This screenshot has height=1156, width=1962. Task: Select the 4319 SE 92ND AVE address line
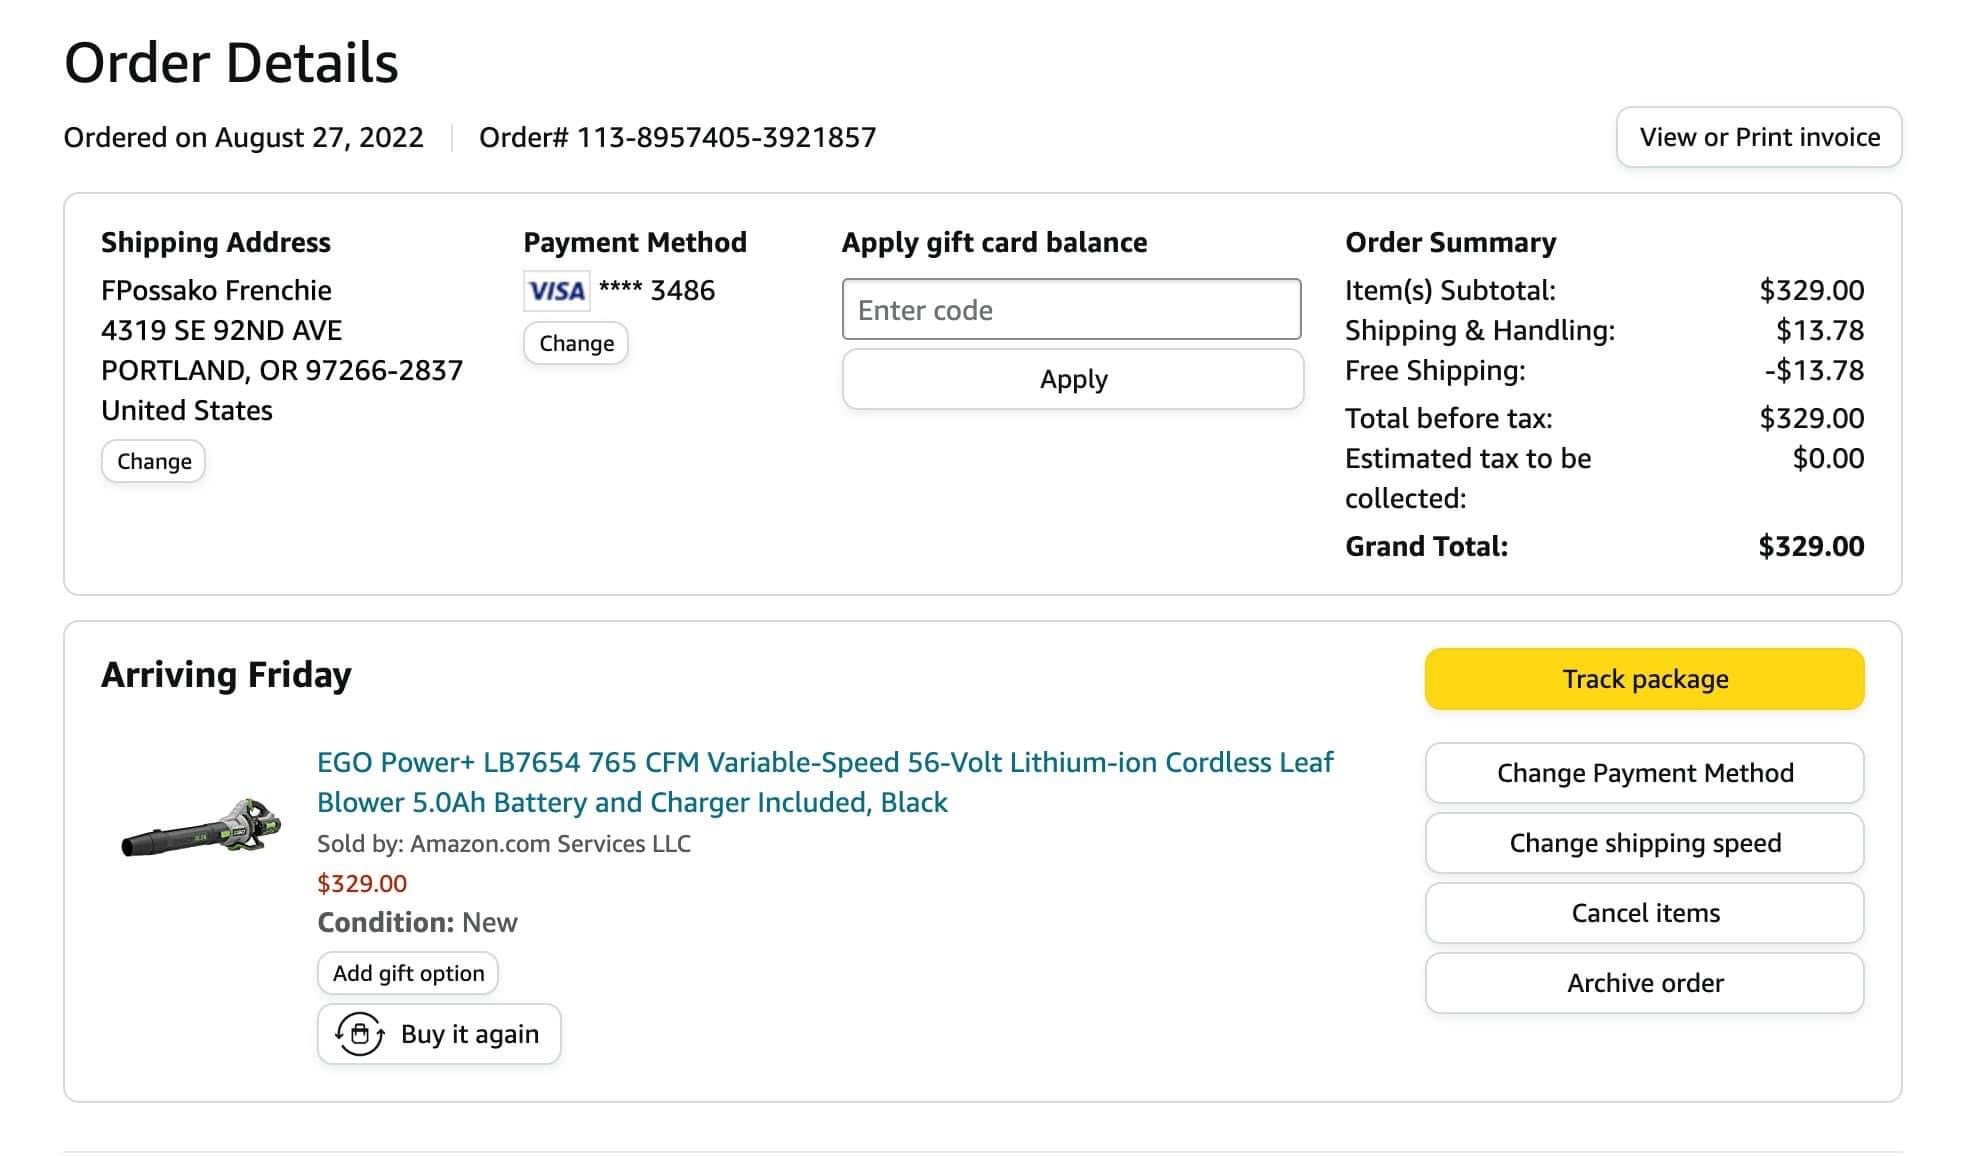click(221, 330)
